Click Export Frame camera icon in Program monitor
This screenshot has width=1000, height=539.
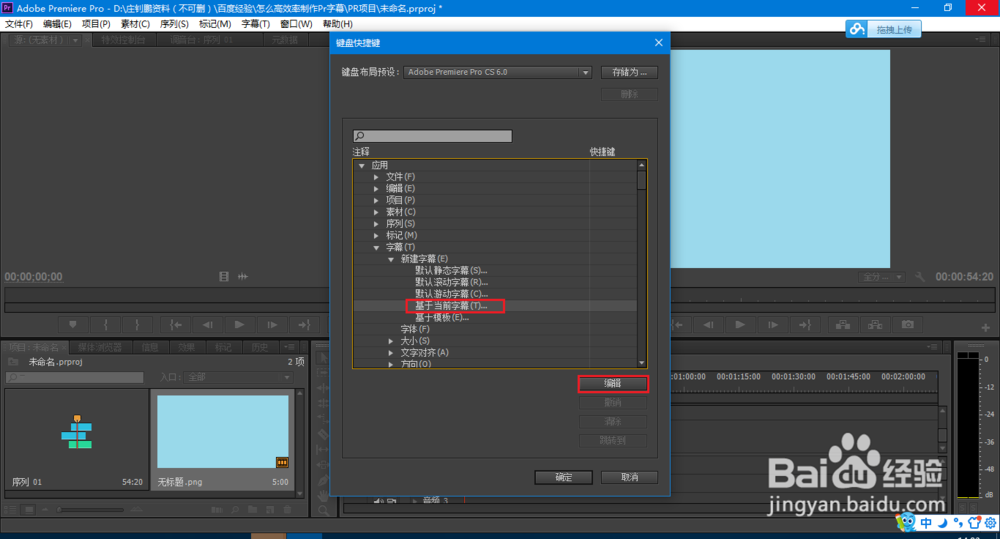click(908, 325)
